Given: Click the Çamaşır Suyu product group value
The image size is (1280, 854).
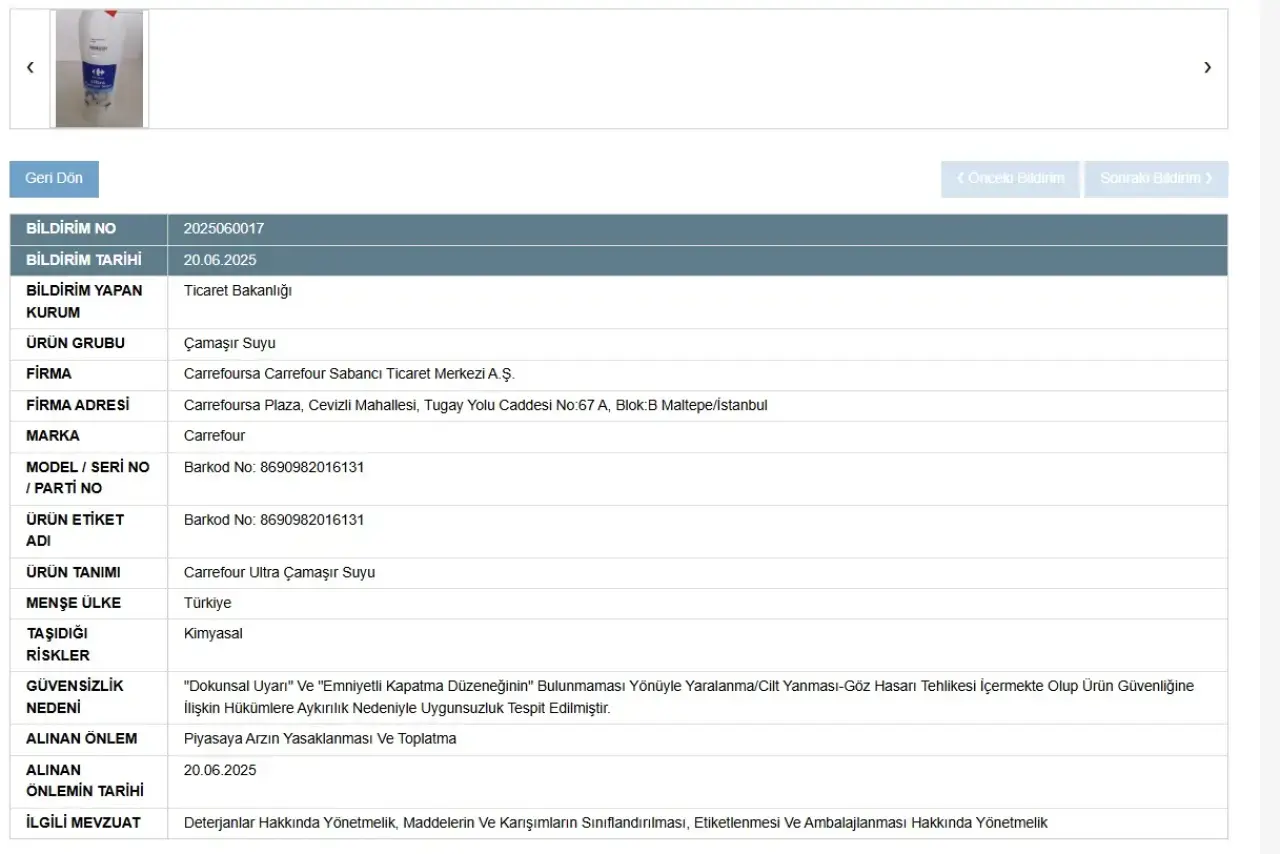Looking at the screenshot, I should tap(230, 343).
